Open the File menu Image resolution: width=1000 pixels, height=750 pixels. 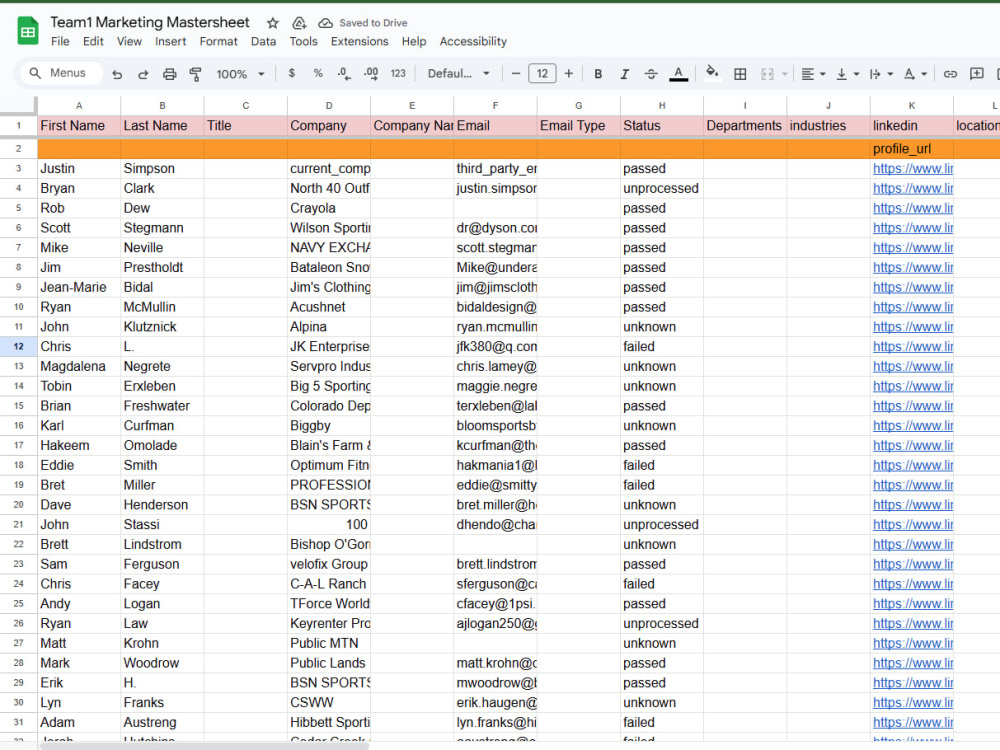[x=60, y=41]
